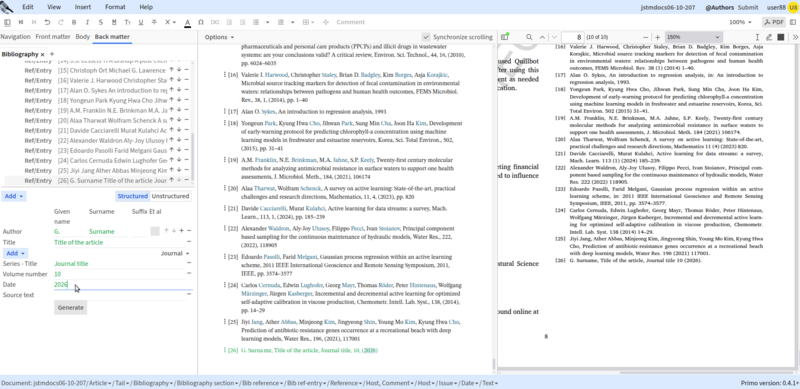Toggle the PDF viewer sidebar icon
The height and width of the screenshot is (389, 800).
(505, 37)
